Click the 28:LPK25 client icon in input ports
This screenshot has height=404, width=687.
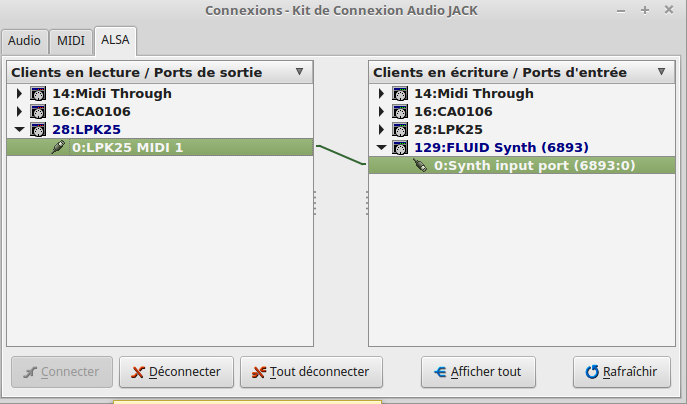tap(400, 129)
